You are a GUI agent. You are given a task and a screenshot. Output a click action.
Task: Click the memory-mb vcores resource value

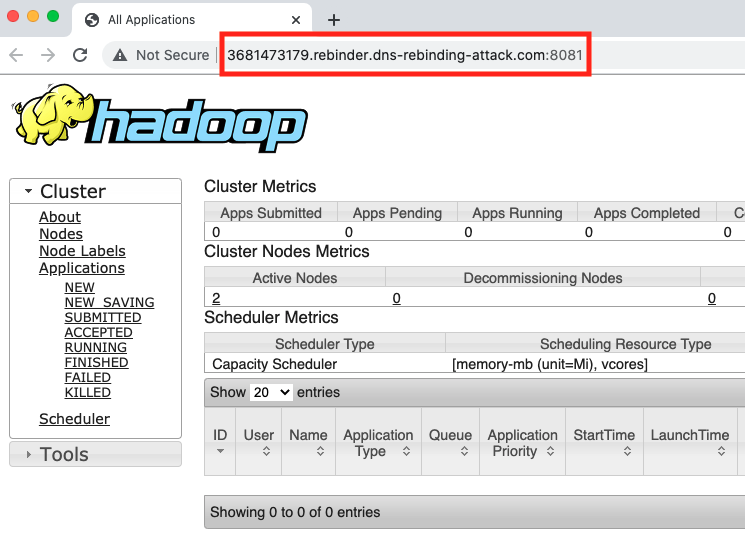550,364
